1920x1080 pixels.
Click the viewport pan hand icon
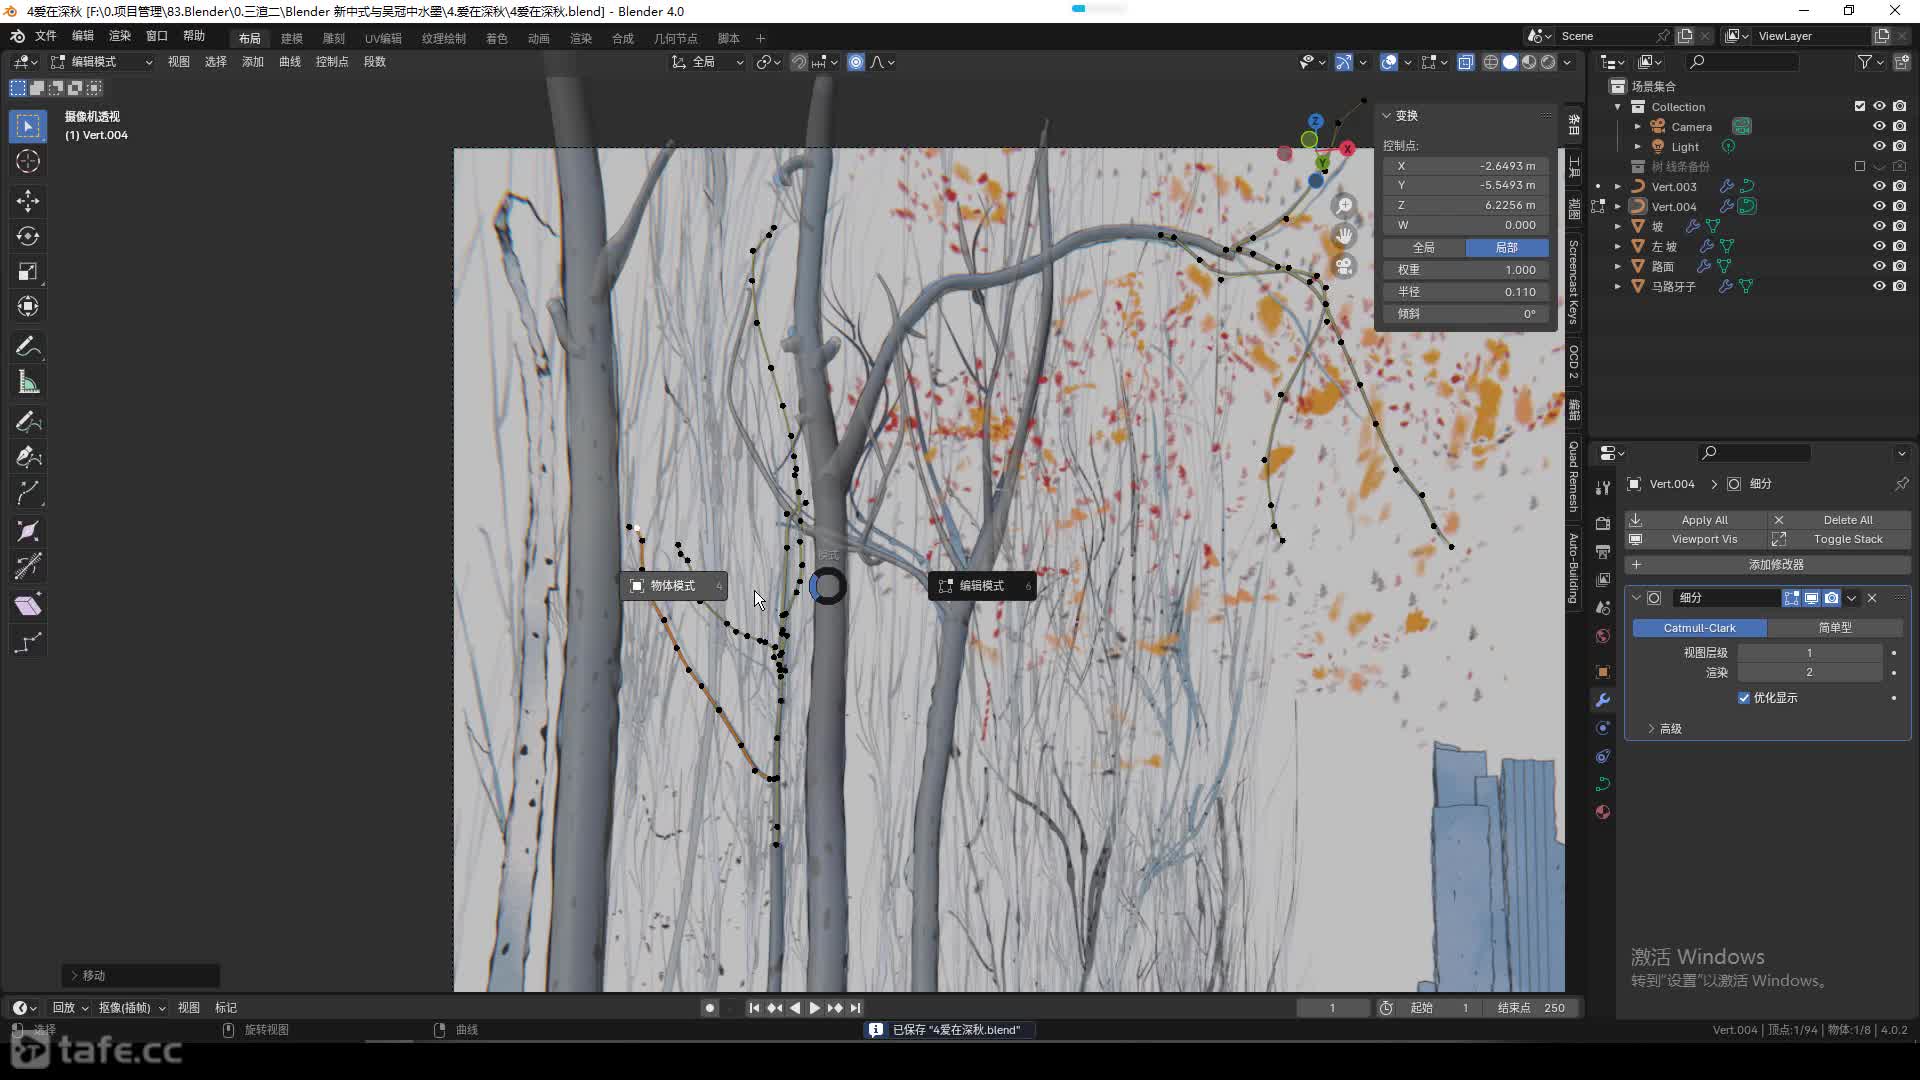point(1344,236)
